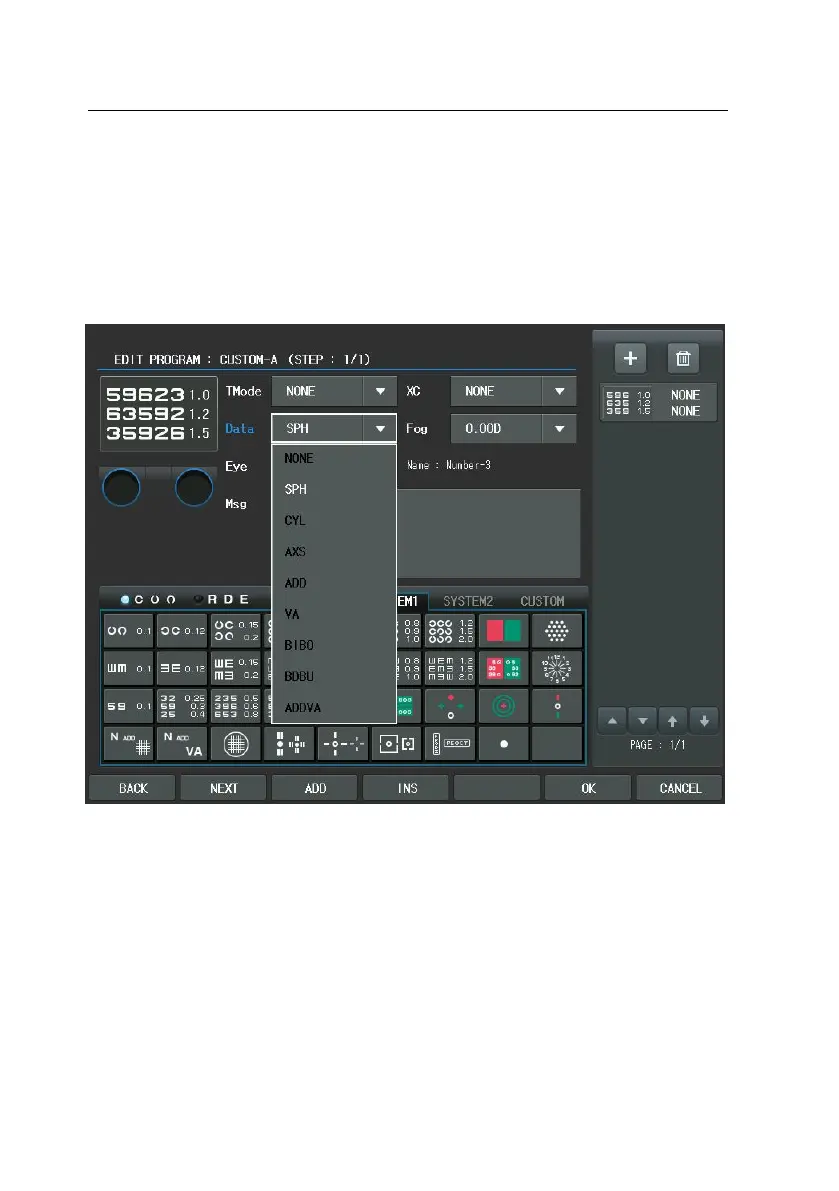The width and height of the screenshot is (839, 1191).
Task: Go to next page with triangle down
Action: pyautogui.click(x=642, y=721)
